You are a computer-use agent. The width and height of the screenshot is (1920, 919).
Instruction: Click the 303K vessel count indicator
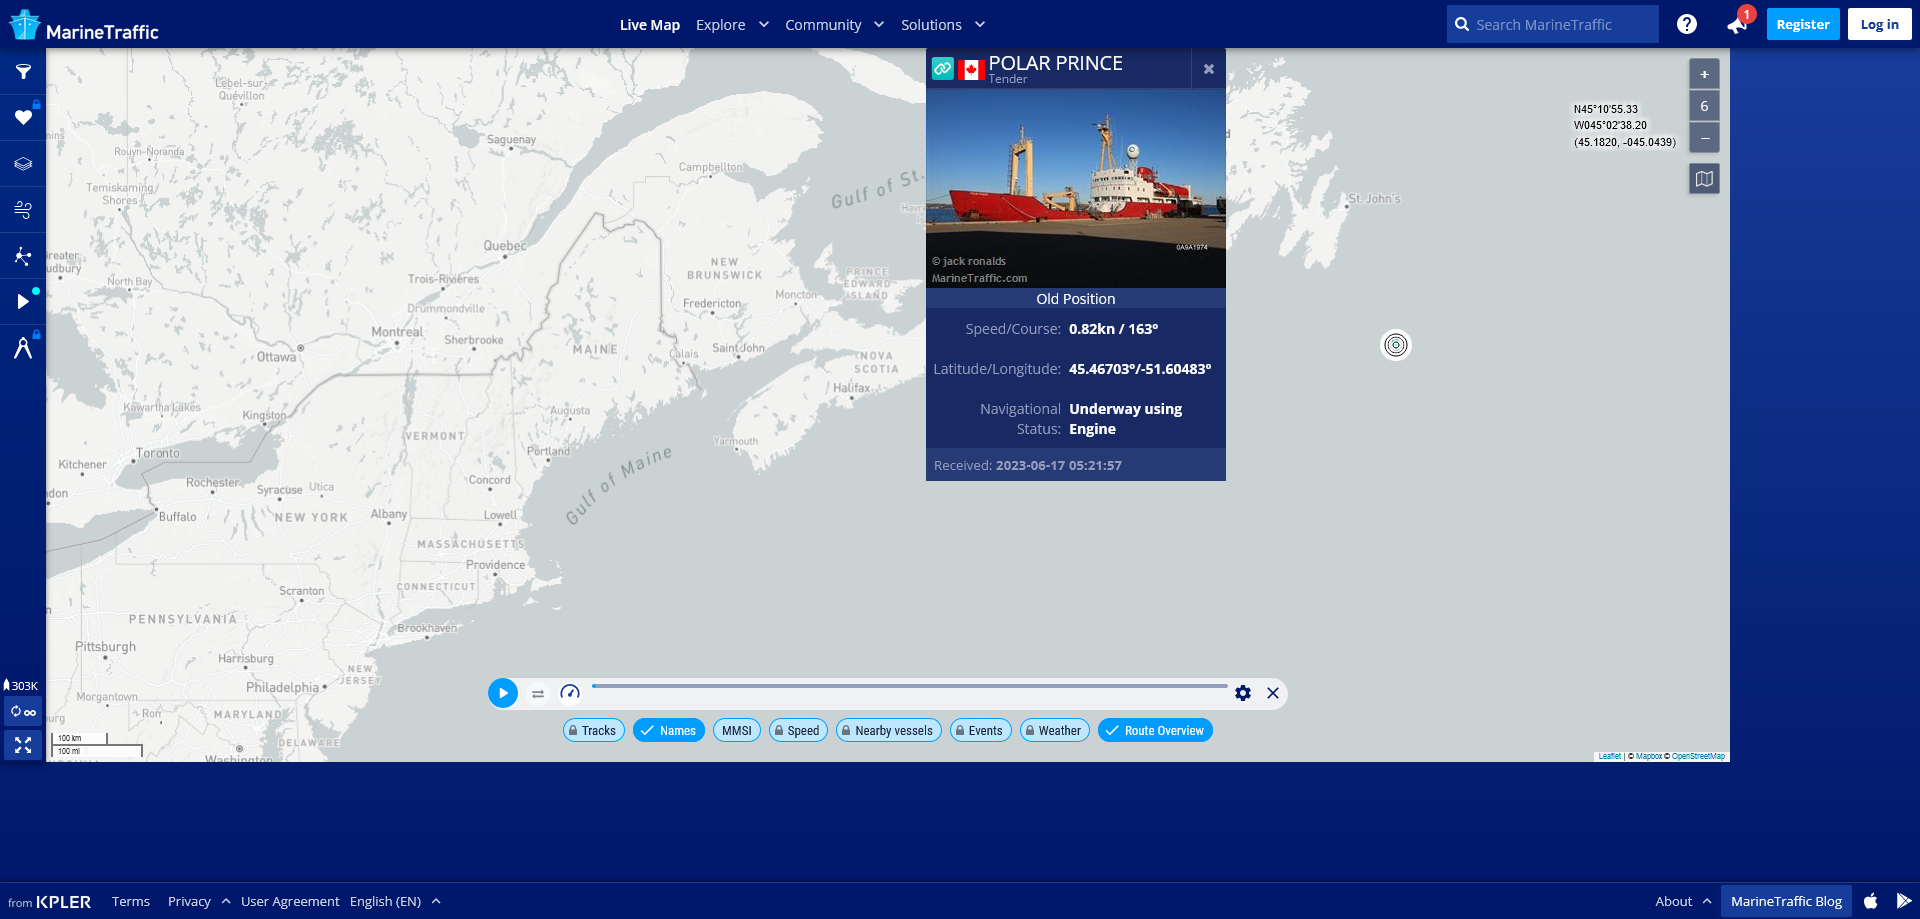coord(21,686)
